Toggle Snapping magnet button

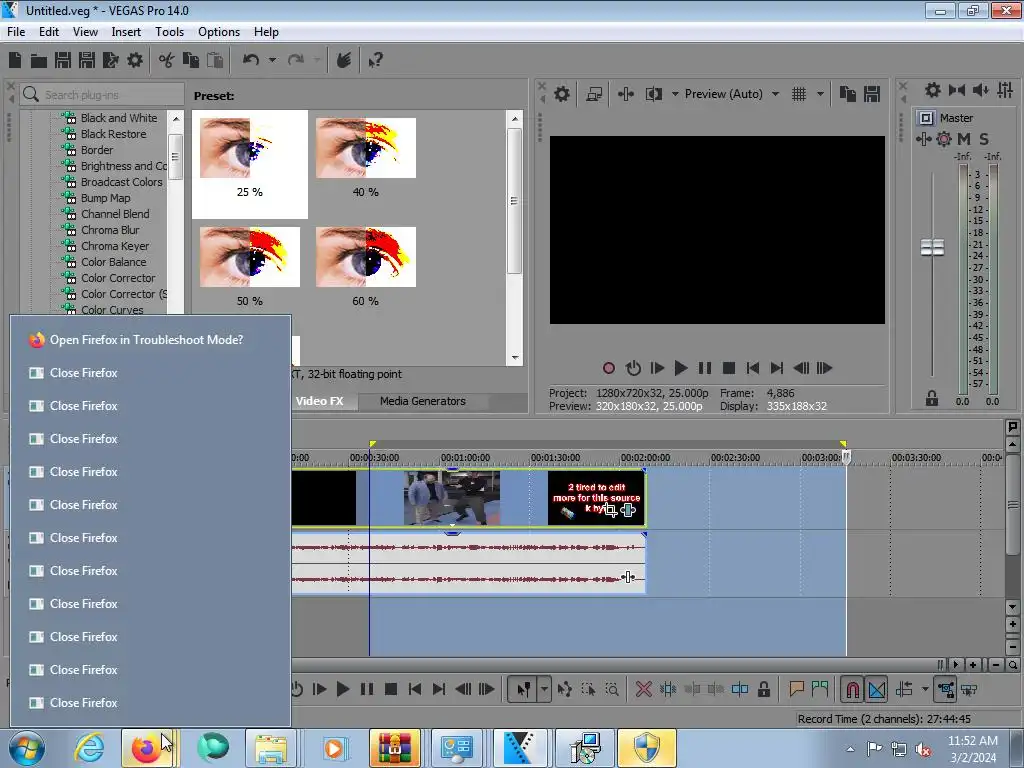point(852,689)
